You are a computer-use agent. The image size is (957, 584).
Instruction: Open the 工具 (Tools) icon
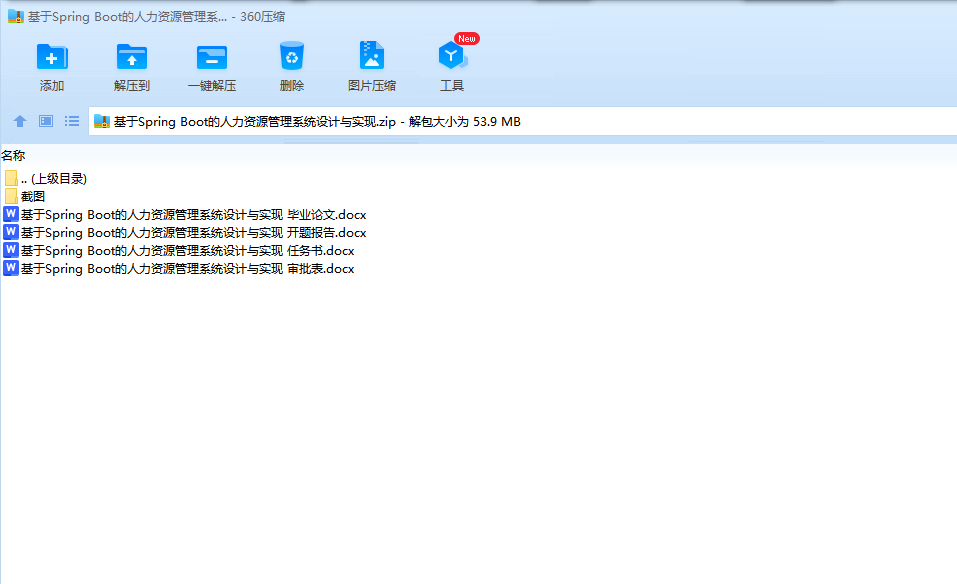tap(452, 56)
